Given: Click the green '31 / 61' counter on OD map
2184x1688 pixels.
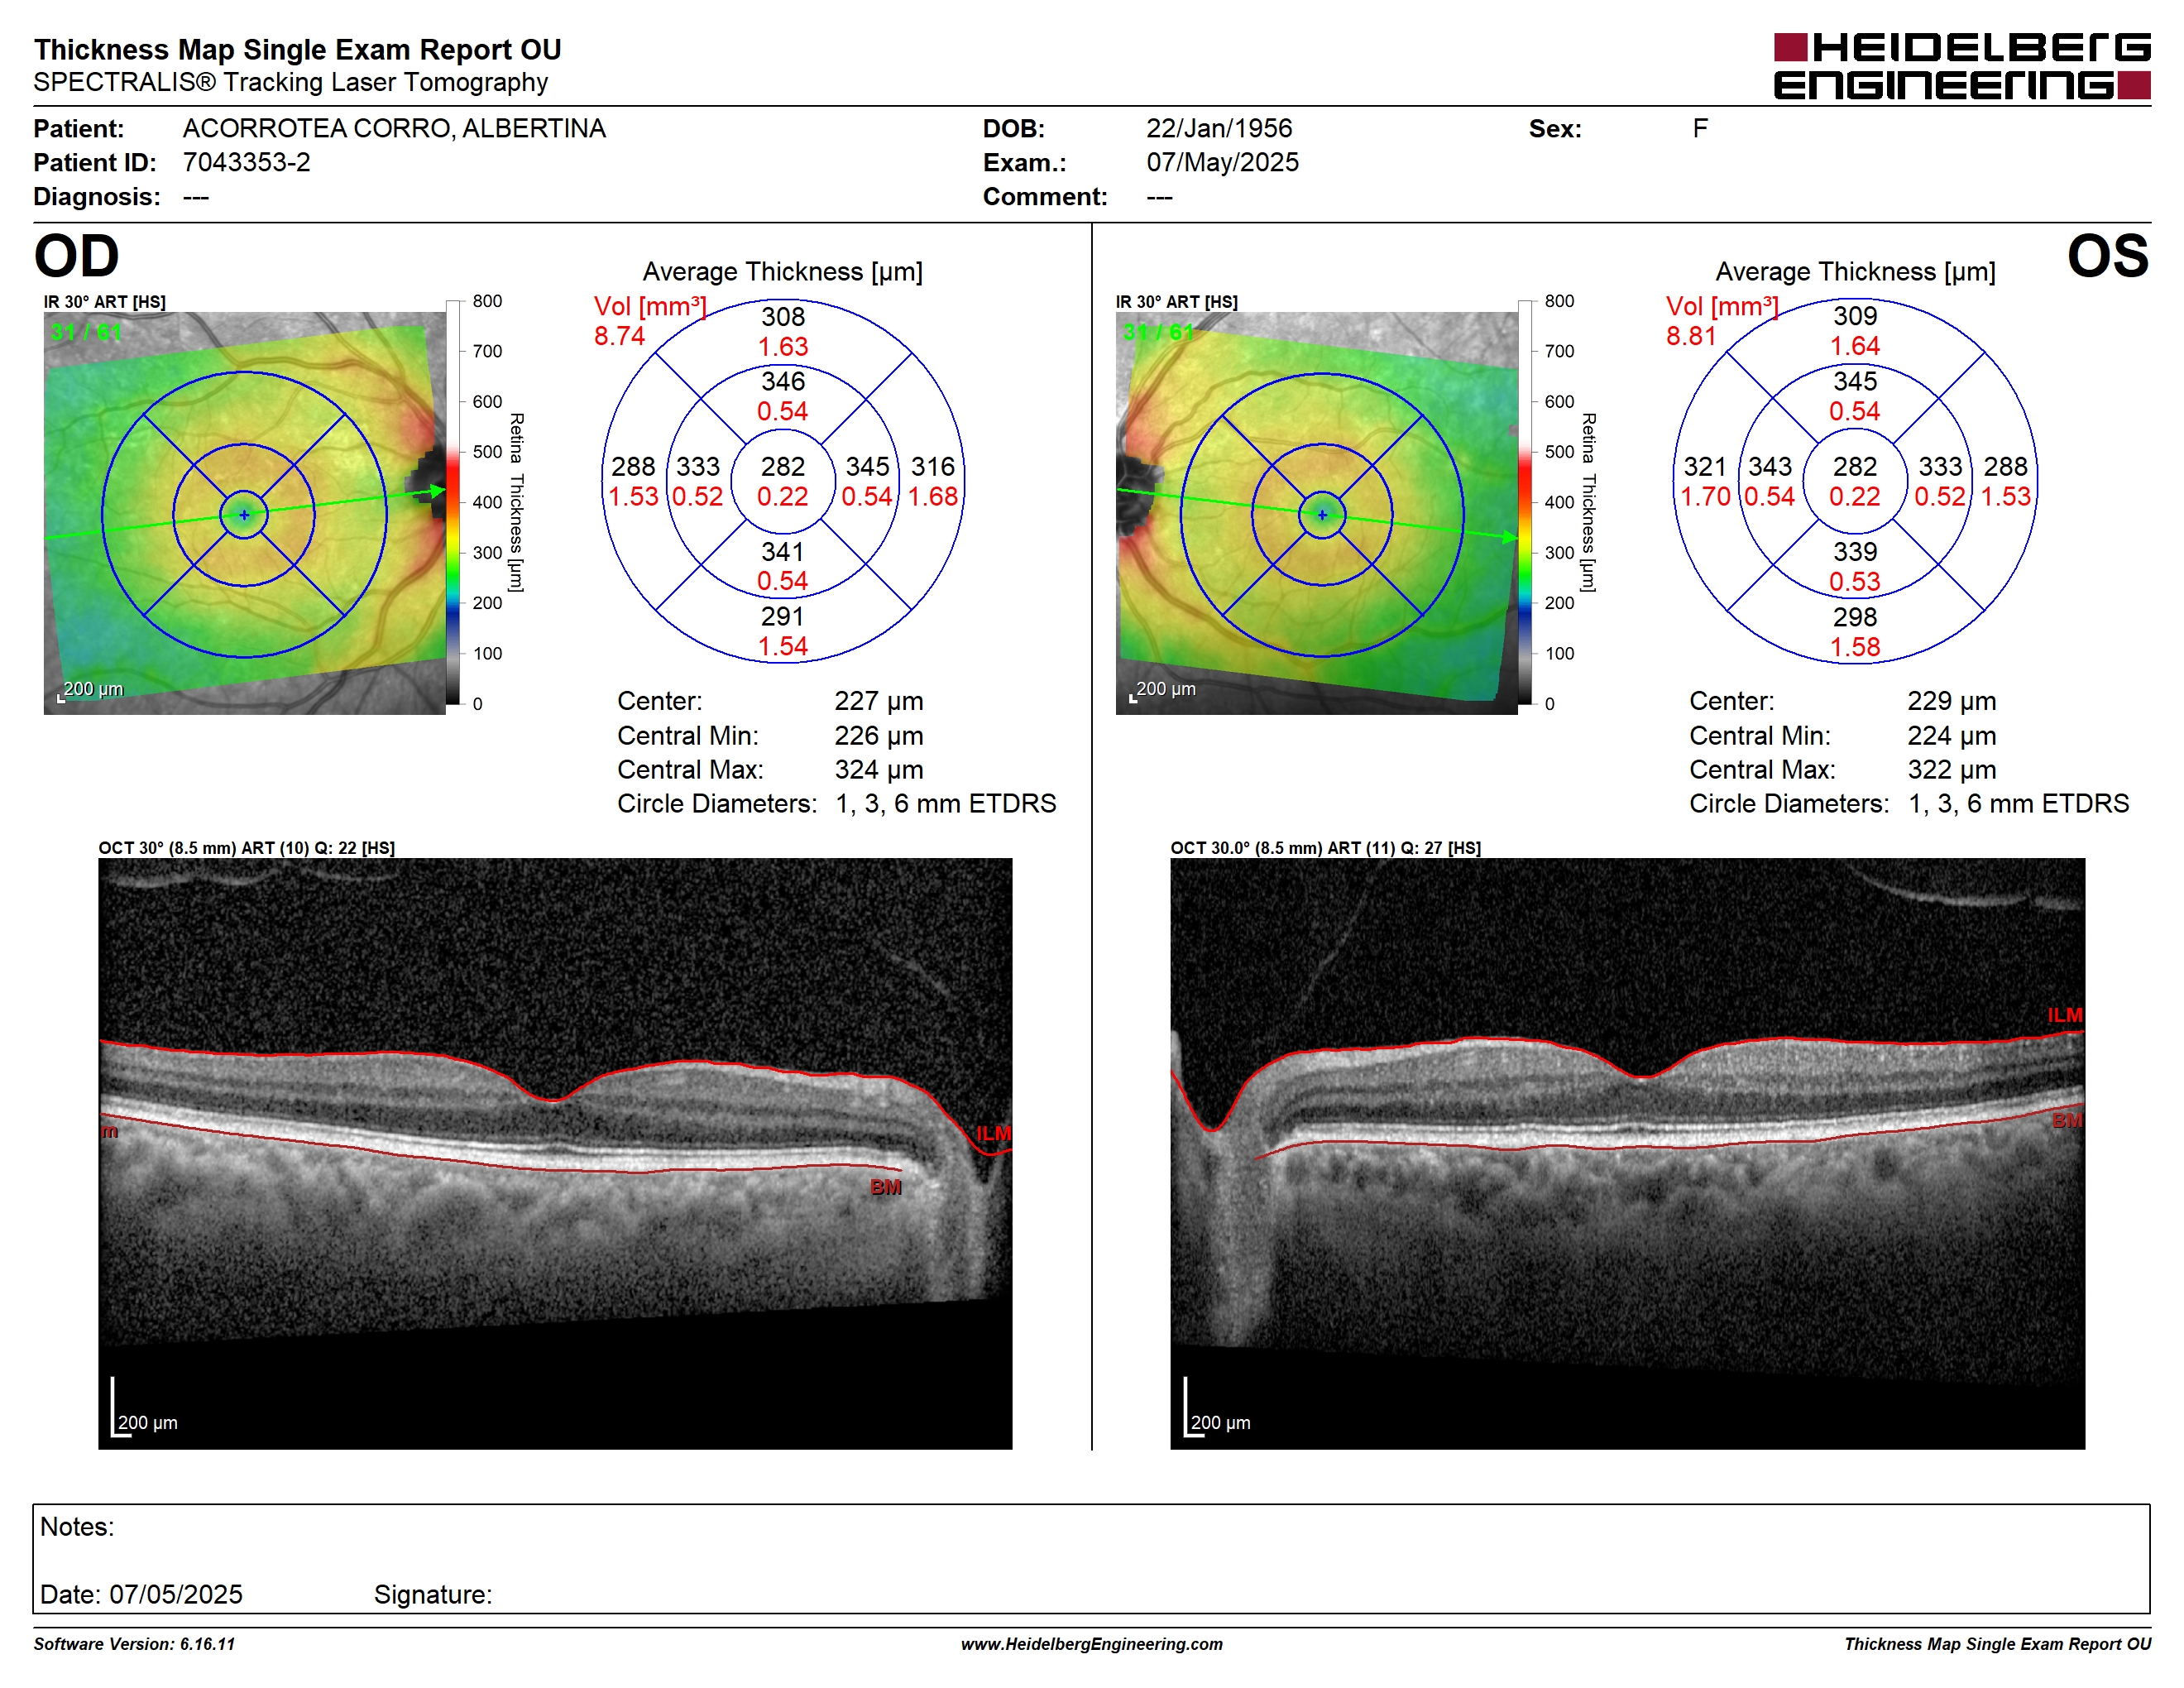Looking at the screenshot, I should point(86,332).
